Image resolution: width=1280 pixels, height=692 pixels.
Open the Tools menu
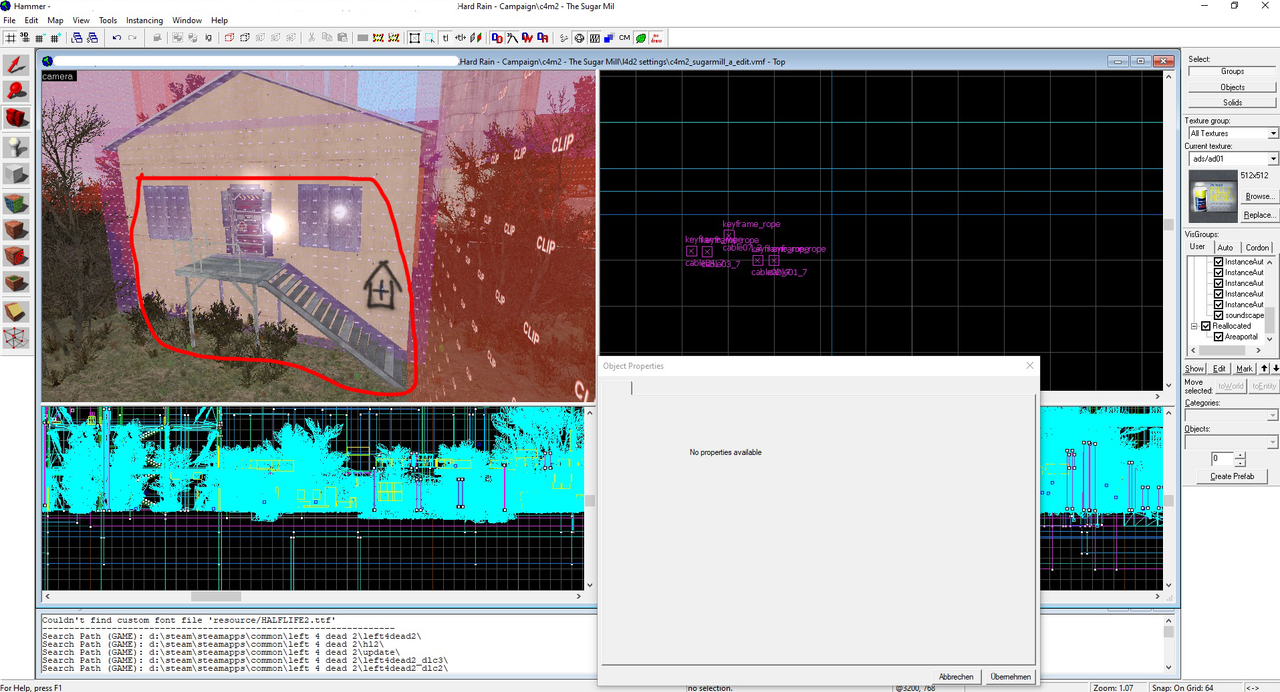click(108, 20)
